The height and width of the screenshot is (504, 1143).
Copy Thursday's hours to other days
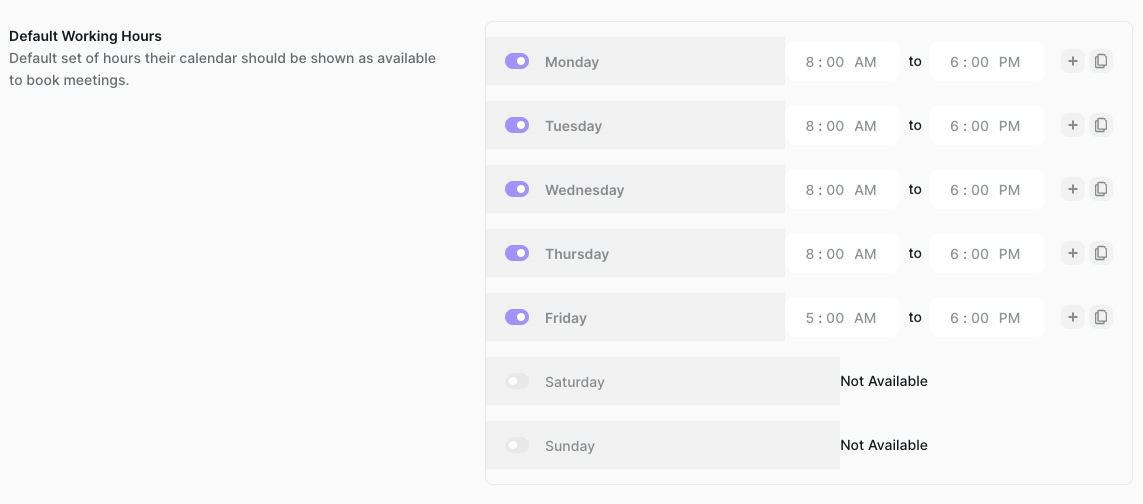click(1101, 254)
